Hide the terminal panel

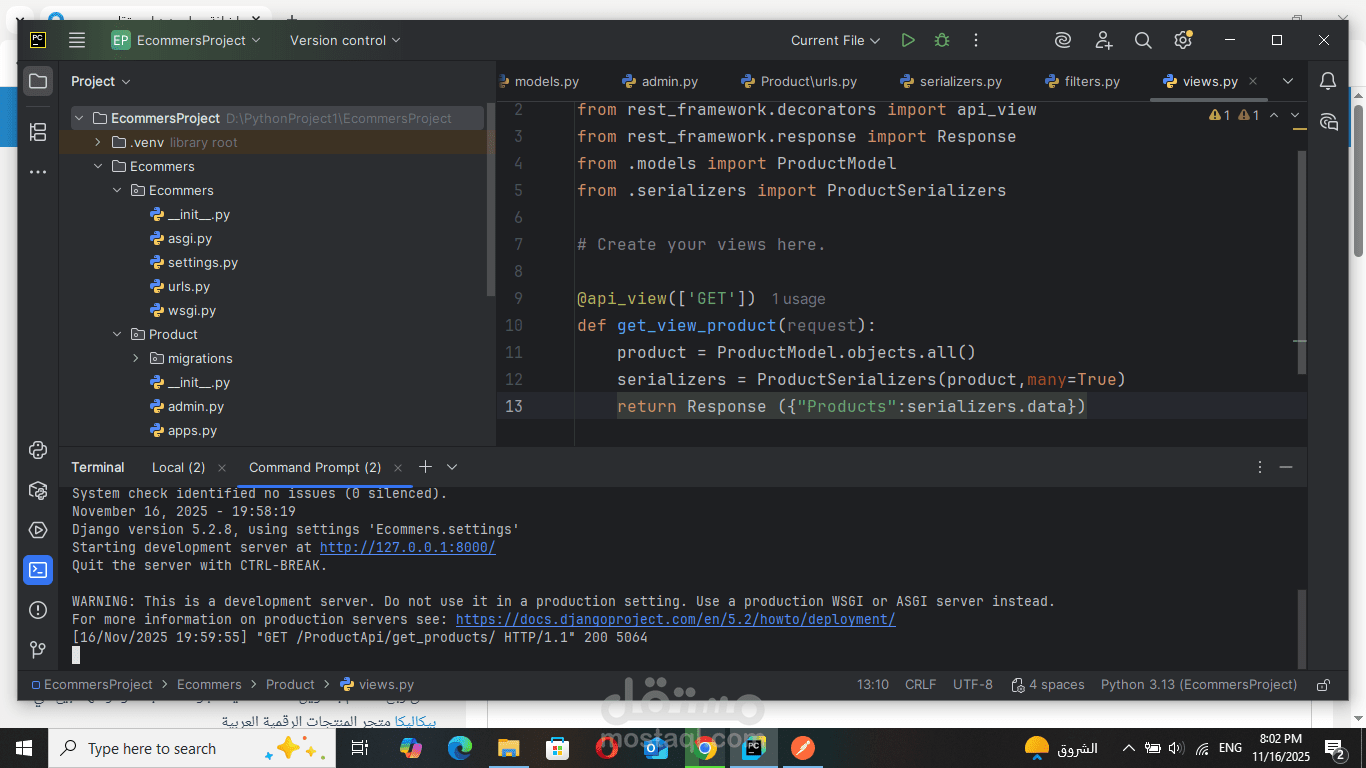tap(1286, 467)
